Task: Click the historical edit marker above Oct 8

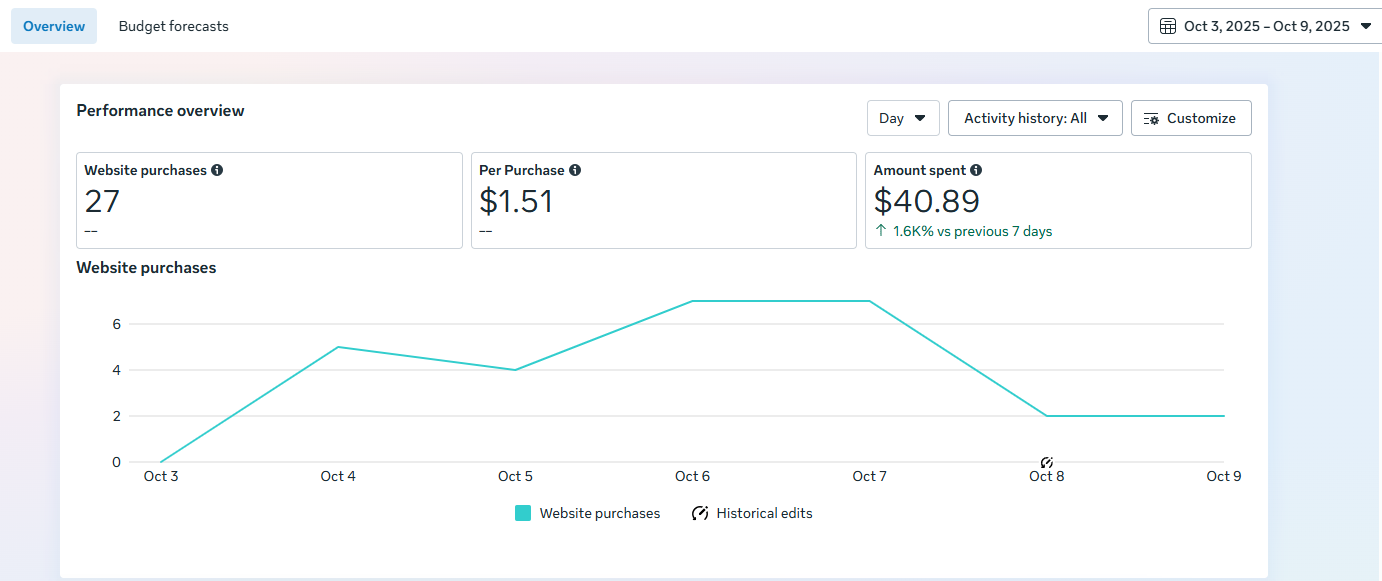Action: click(1047, 463)
